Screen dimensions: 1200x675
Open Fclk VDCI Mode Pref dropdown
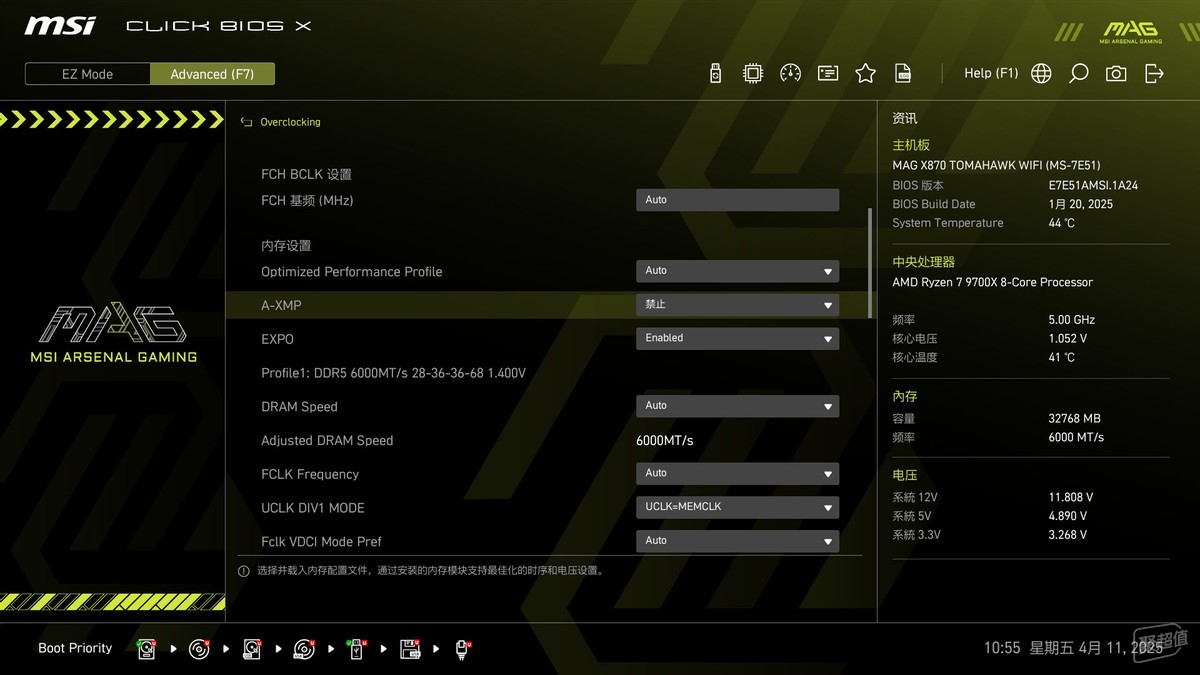point(737,541)
